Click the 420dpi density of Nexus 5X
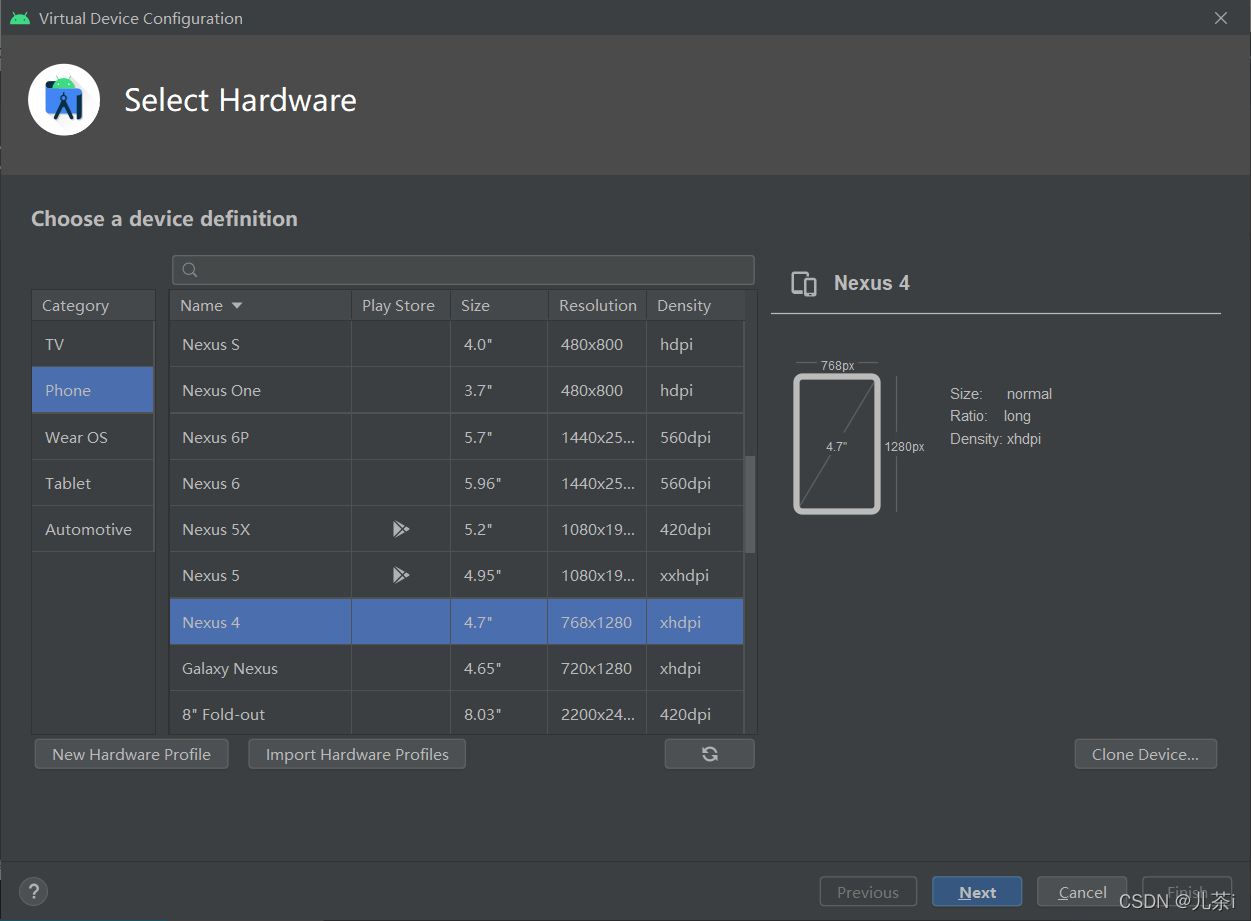 click(695, 529)
